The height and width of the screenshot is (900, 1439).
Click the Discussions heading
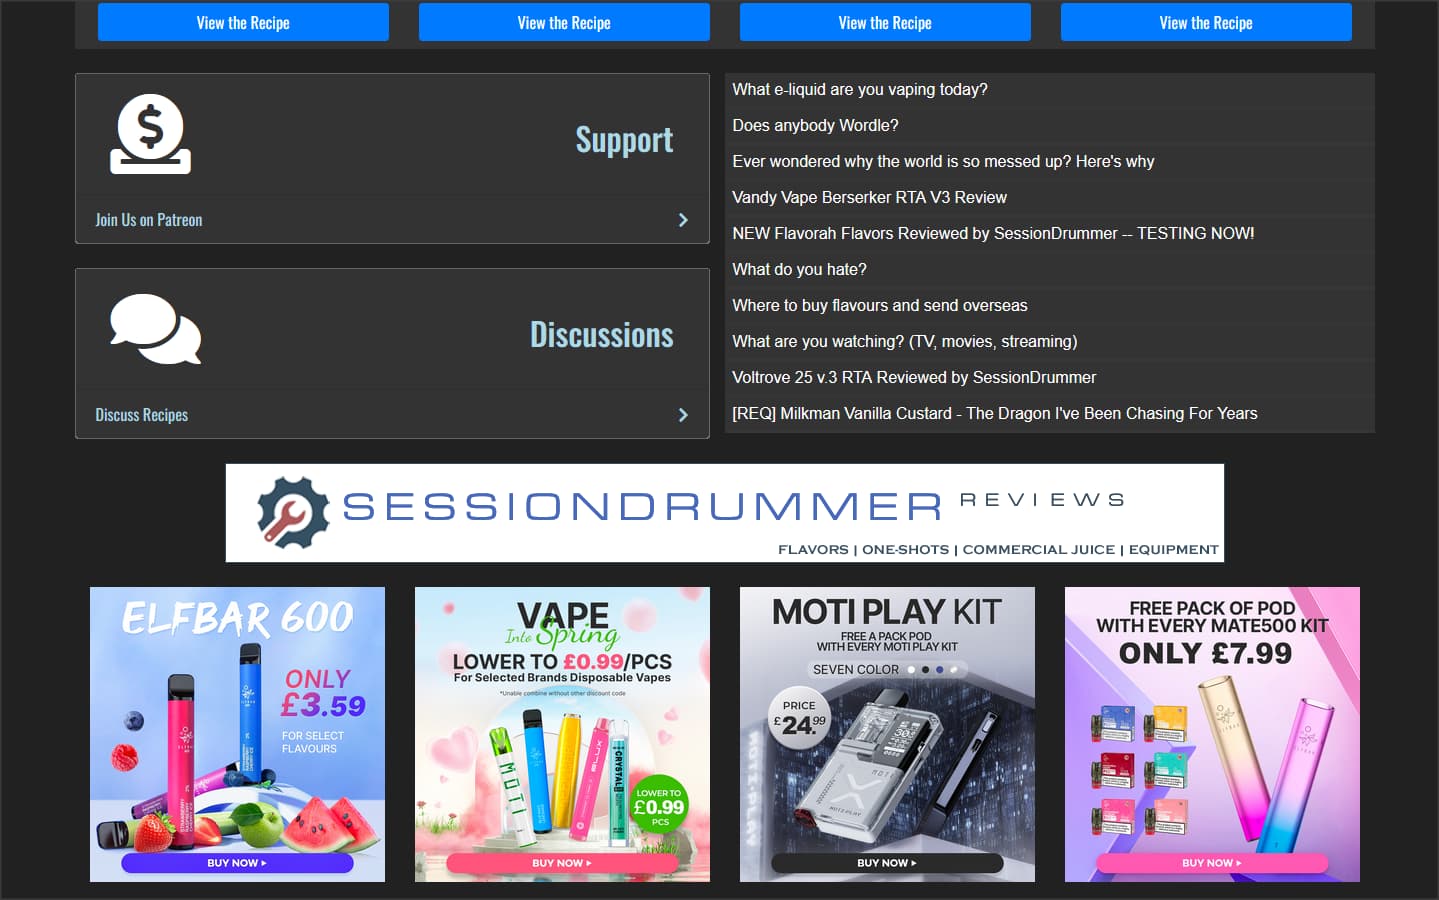602,335
